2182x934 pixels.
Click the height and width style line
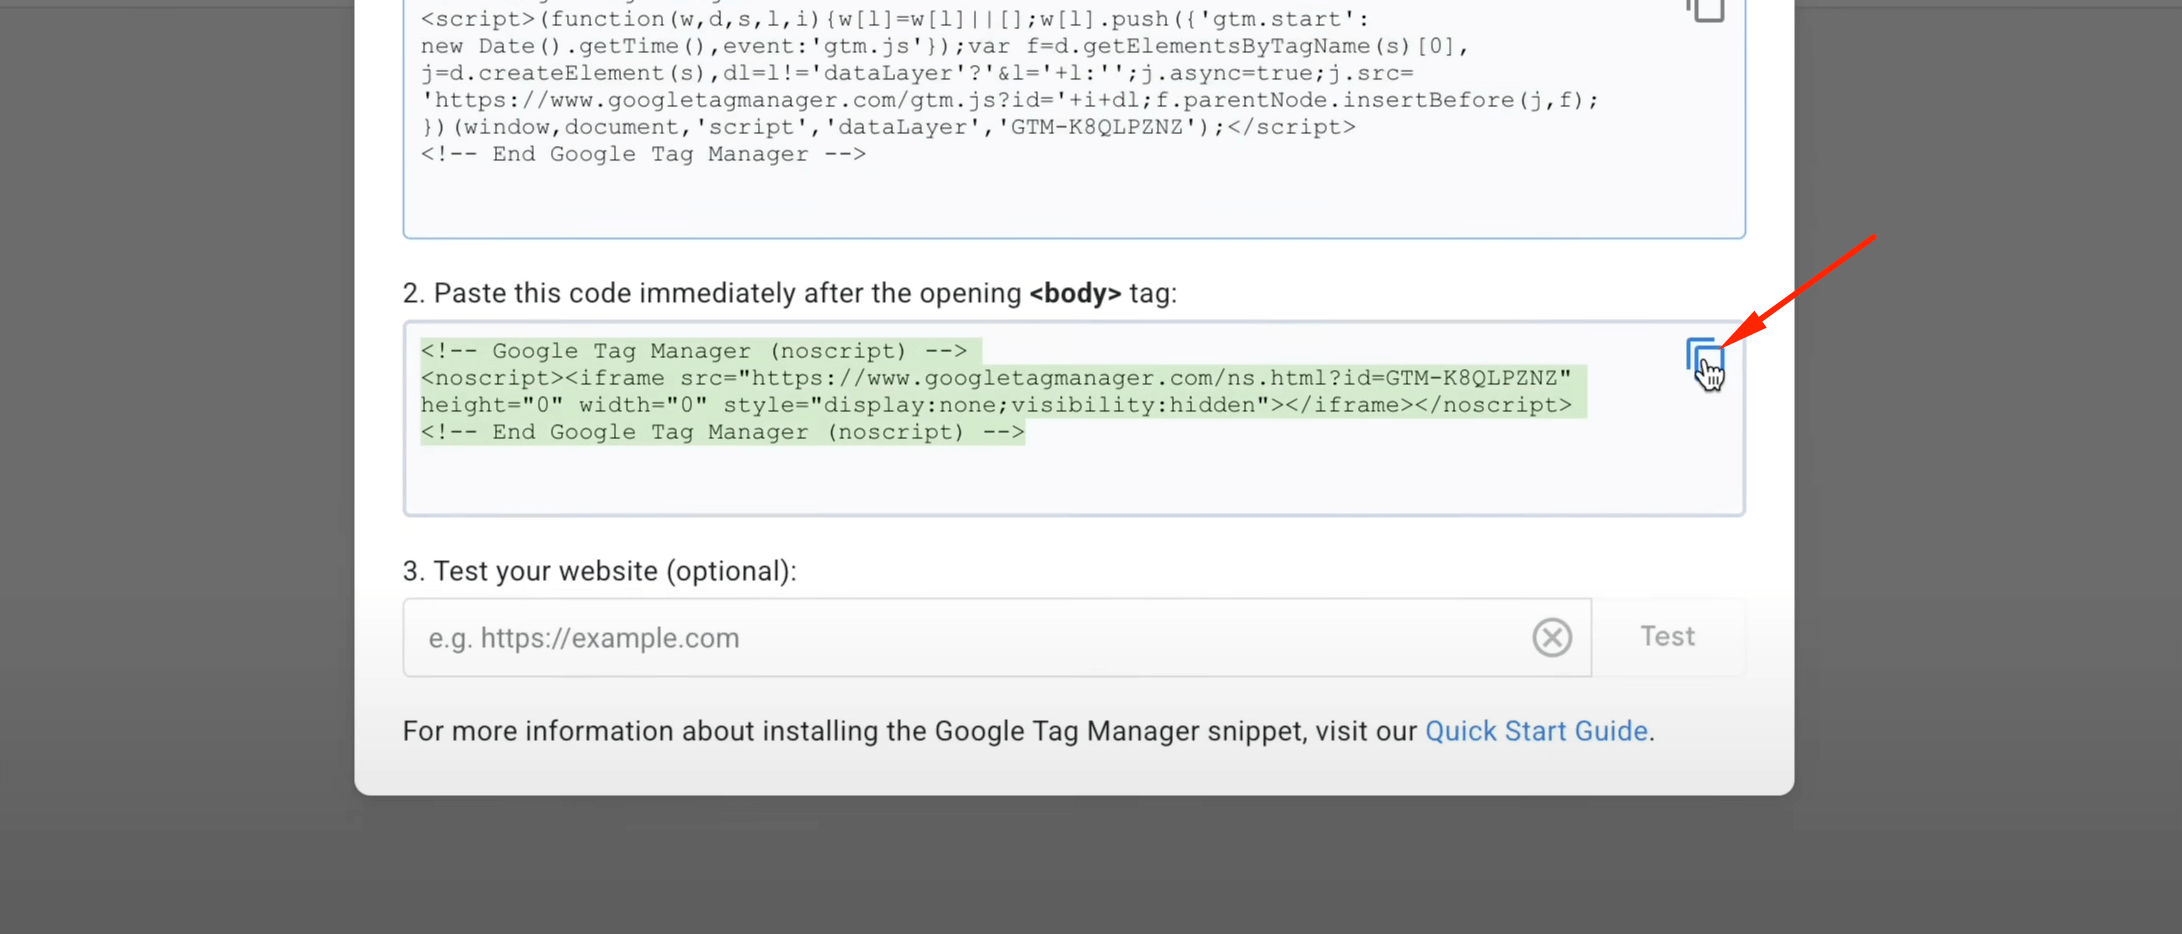click(x=995, y=405)
